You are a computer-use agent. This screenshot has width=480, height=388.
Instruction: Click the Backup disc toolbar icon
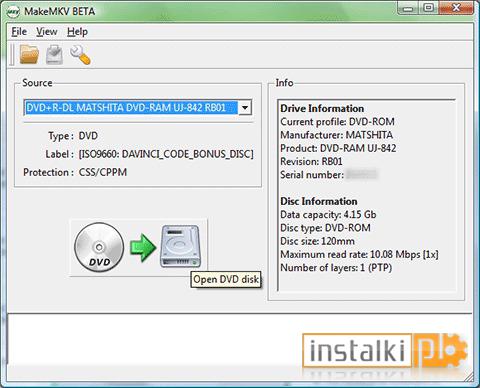pyautogui.click(x=54, y=54)
